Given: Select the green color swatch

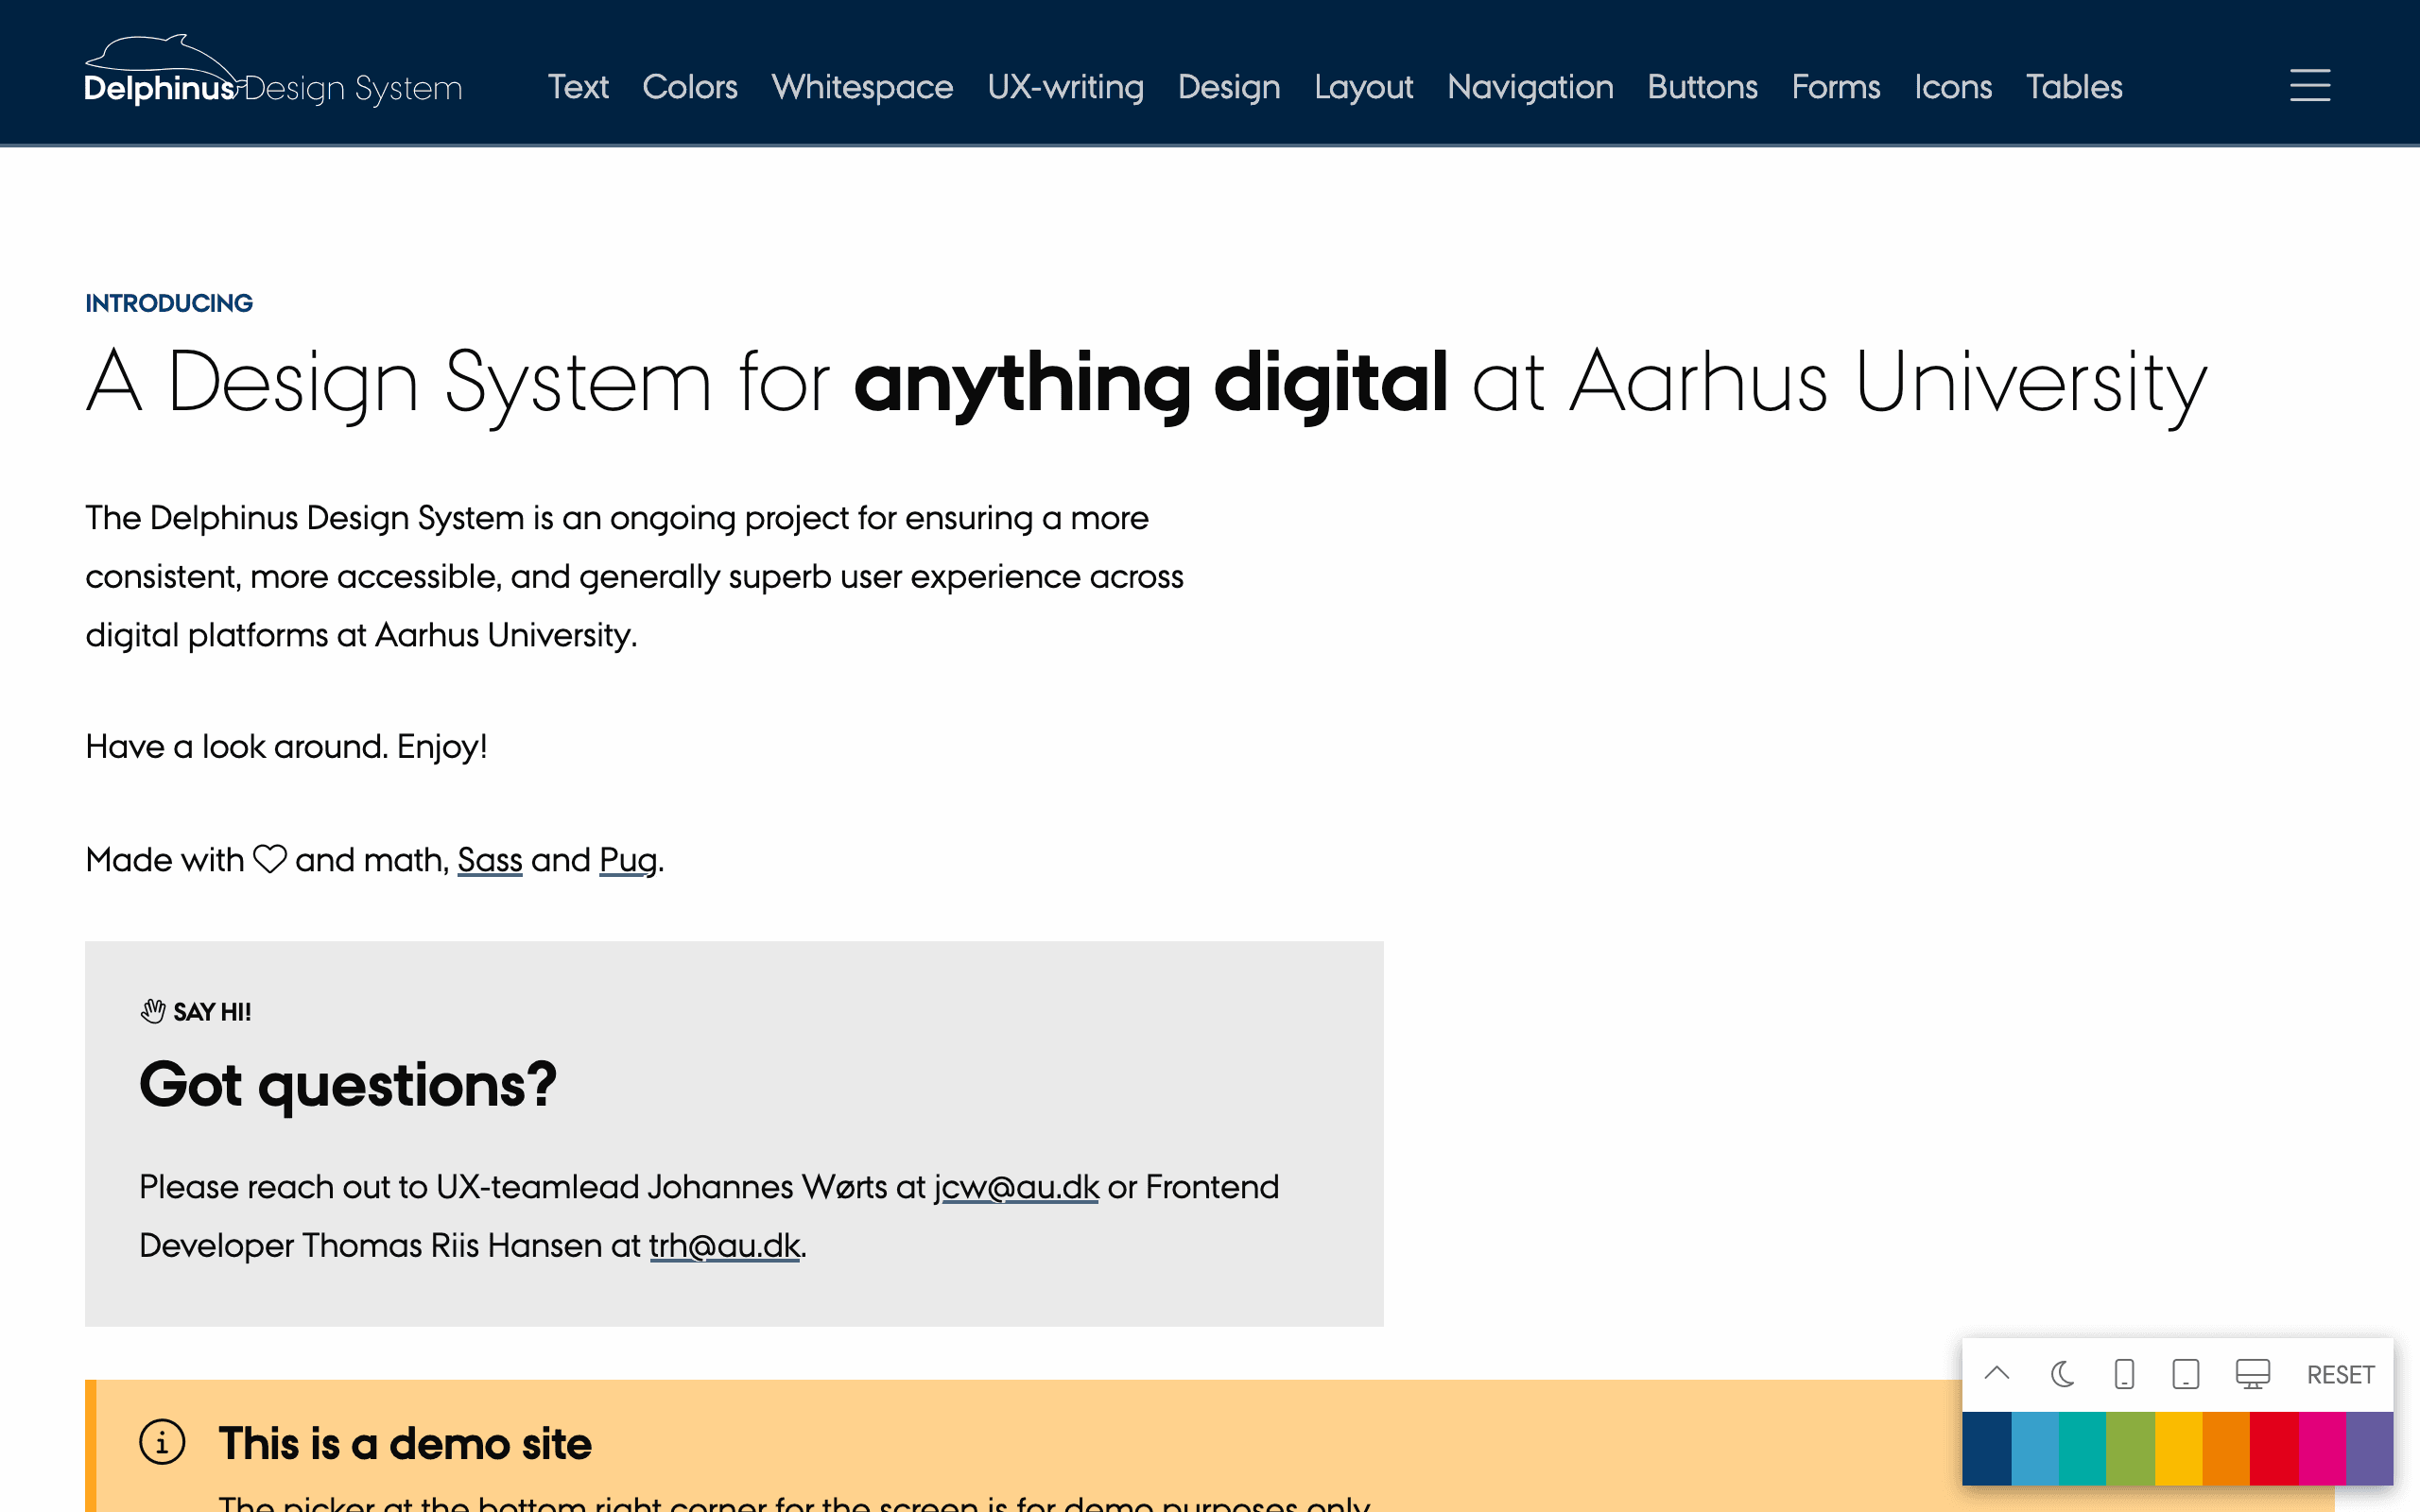Looking at the screenshot, I should pyautogui.click(x=2131, y=1448).
